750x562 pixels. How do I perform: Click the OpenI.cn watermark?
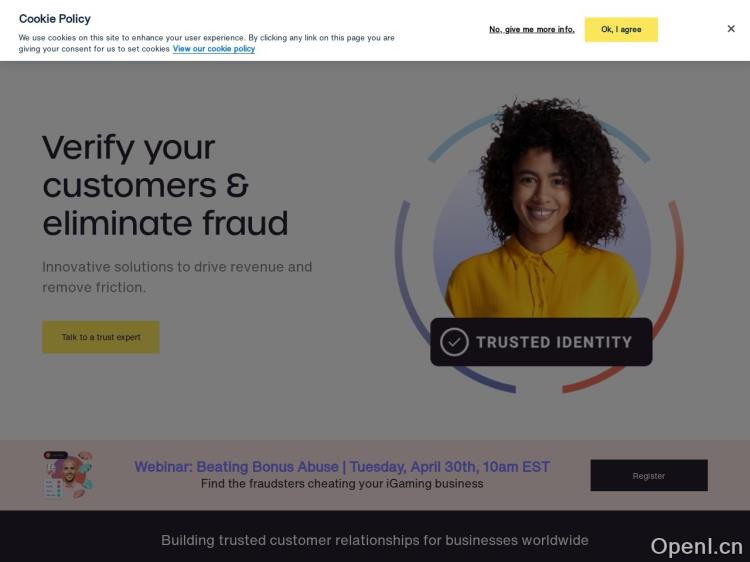[x=696, y=546]
